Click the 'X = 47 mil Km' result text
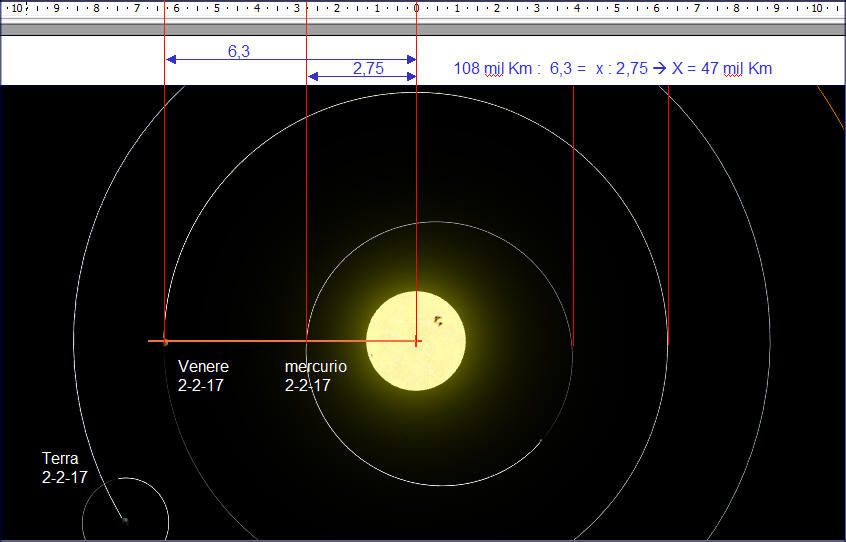 pyautogui.click(x=722, y=68)
